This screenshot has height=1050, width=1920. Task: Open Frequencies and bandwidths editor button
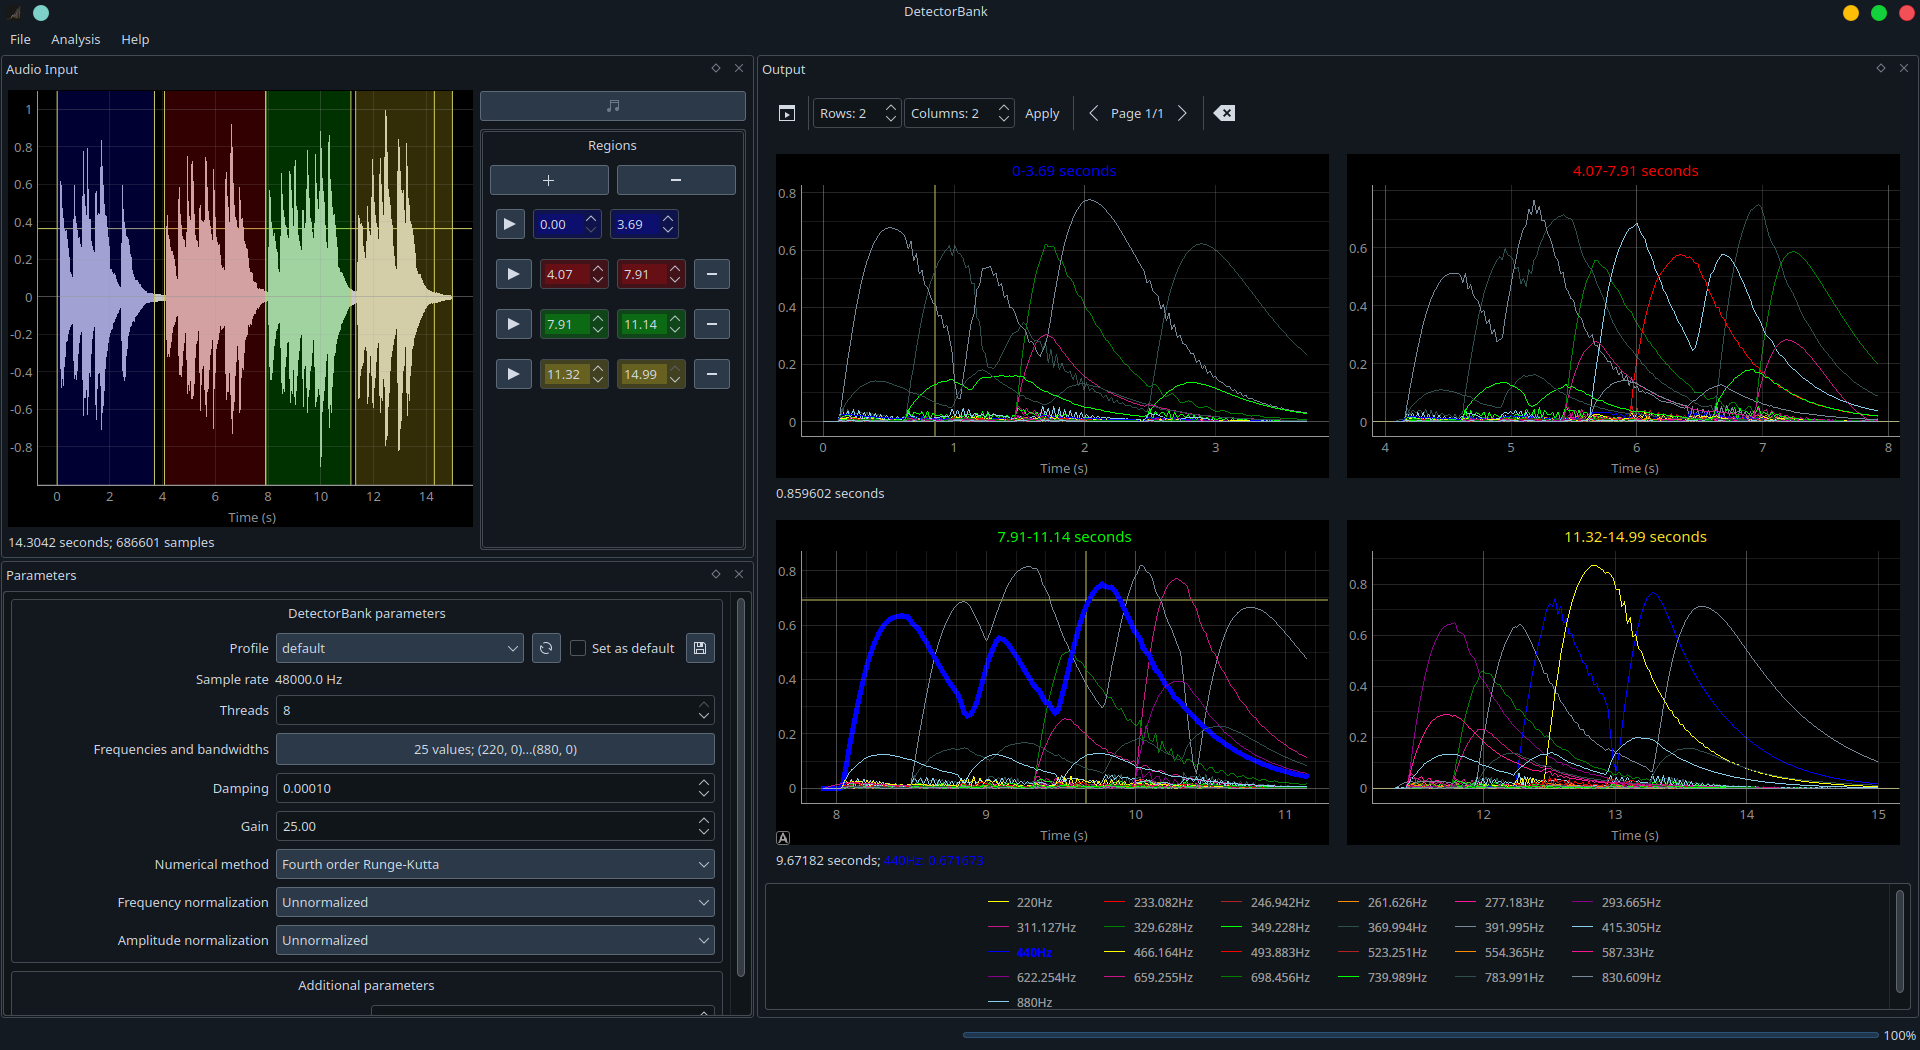(x=495, y=749)
